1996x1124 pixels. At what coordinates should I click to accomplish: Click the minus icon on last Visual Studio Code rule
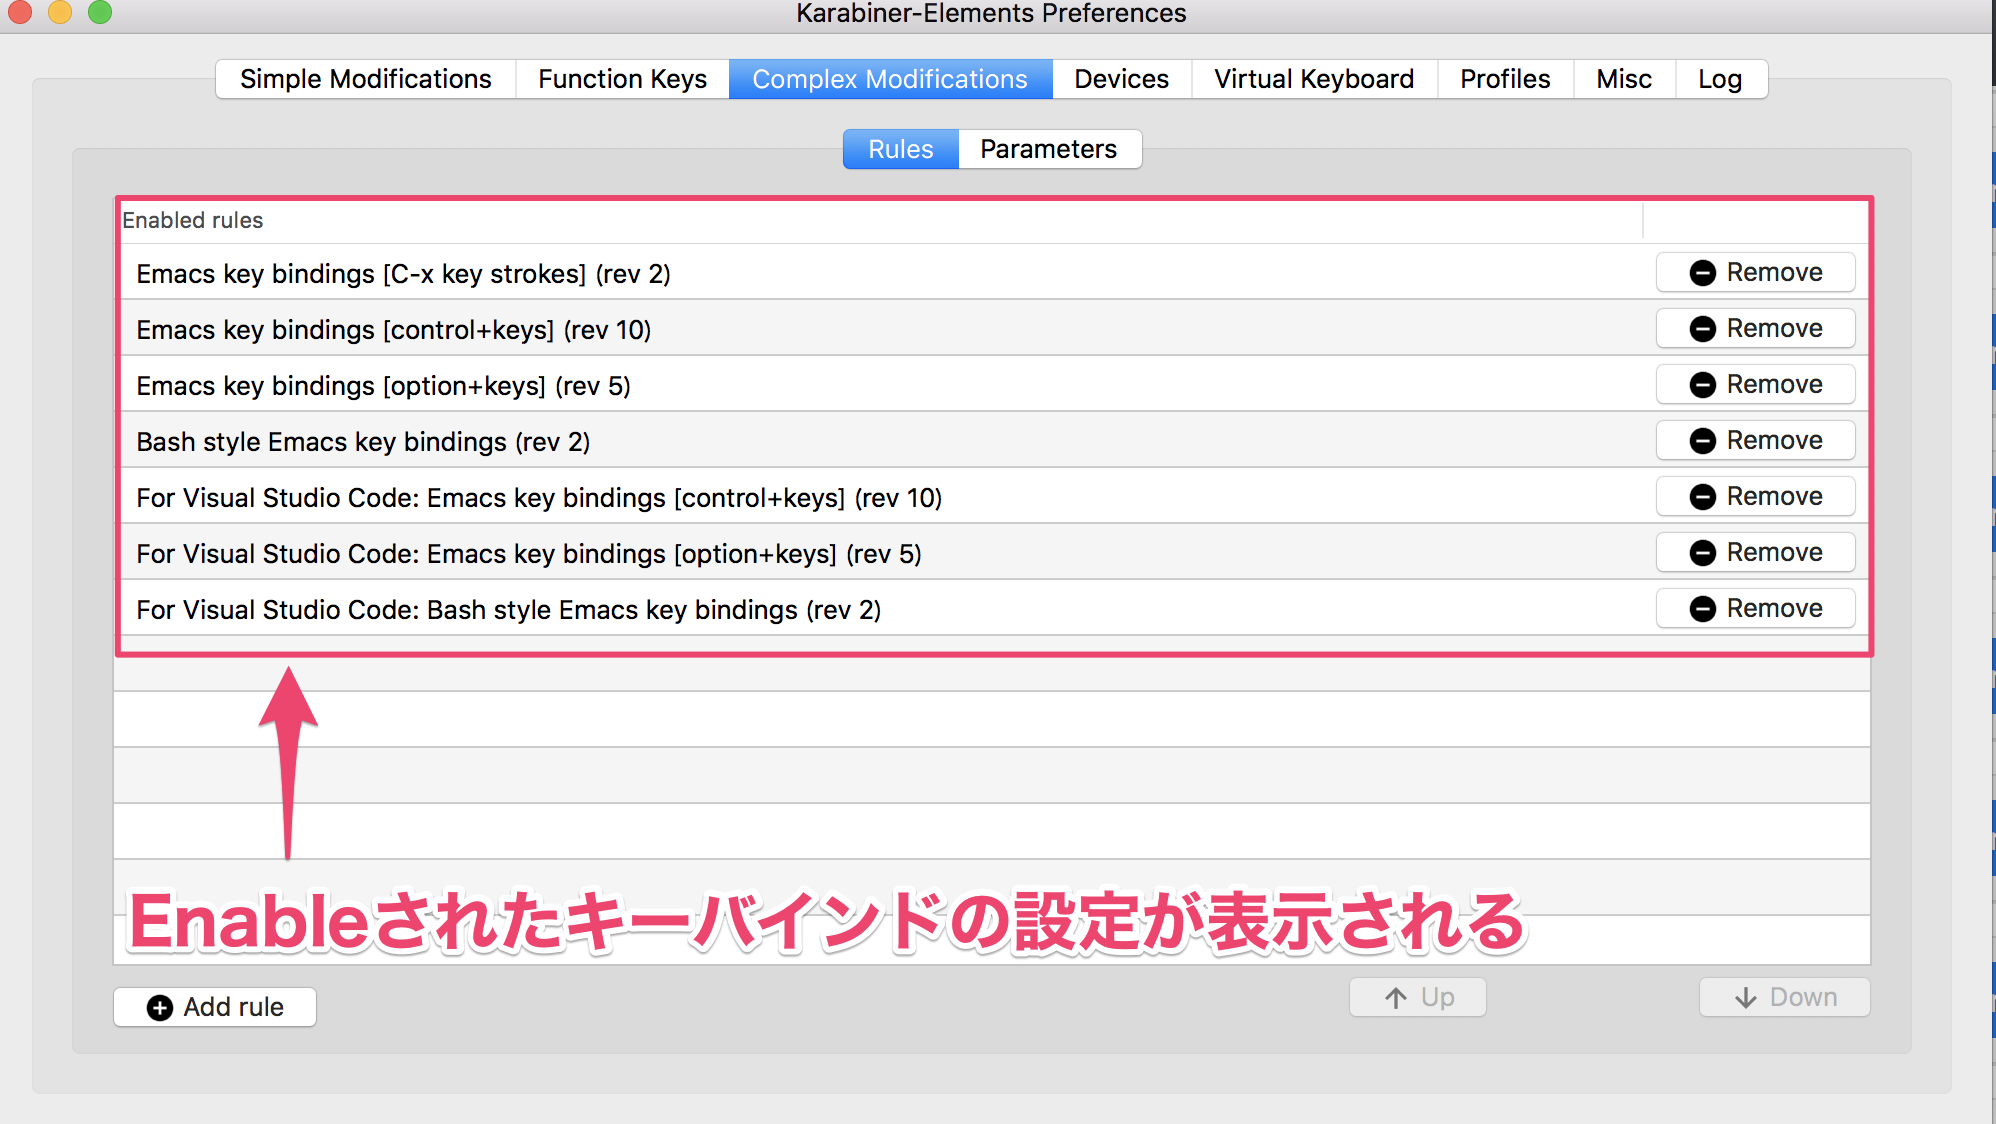1703,608
